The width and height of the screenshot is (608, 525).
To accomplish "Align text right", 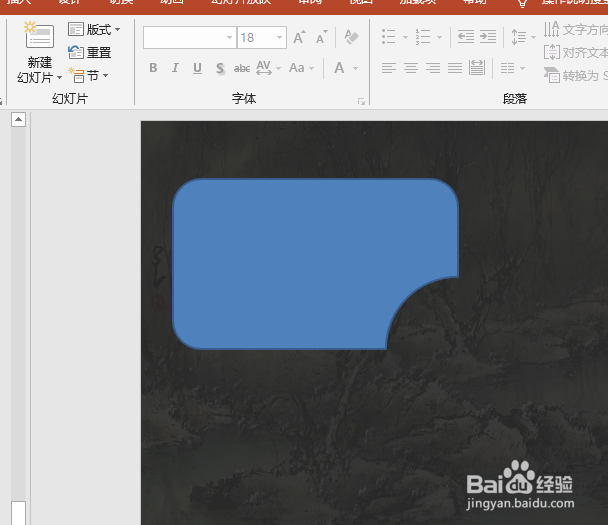I will 433,68.
